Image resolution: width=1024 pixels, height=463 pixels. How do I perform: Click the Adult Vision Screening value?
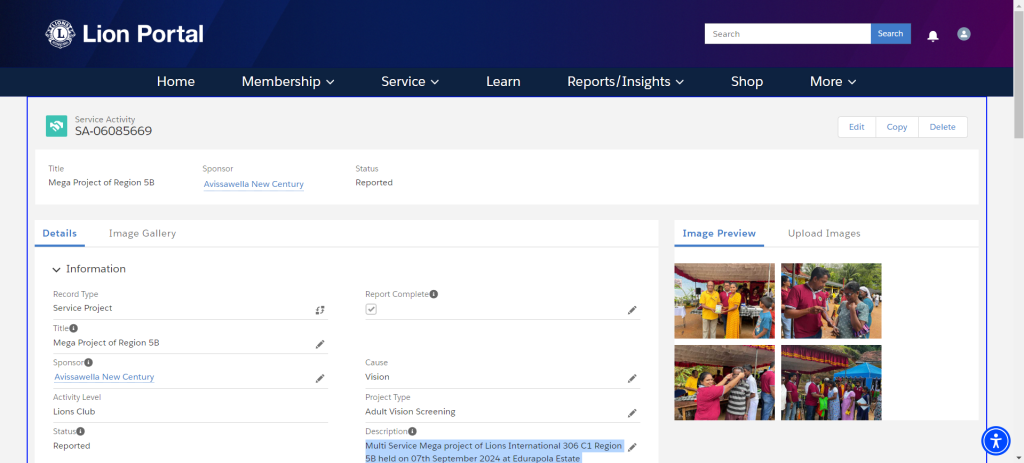coord(410,412)
